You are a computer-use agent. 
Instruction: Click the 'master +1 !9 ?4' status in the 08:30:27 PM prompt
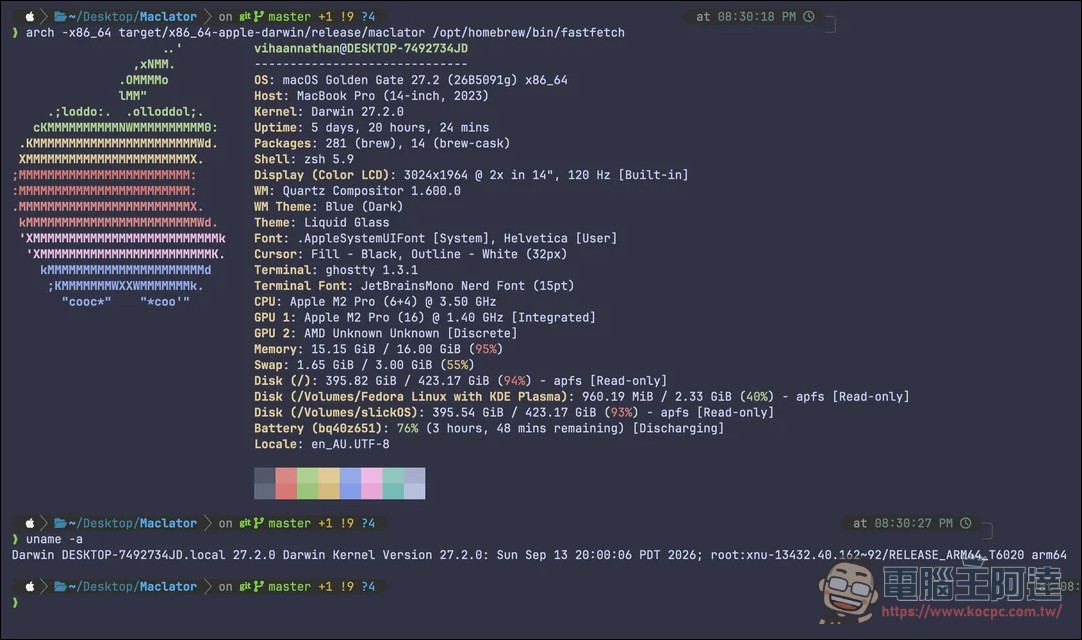[x=322, y=523]
